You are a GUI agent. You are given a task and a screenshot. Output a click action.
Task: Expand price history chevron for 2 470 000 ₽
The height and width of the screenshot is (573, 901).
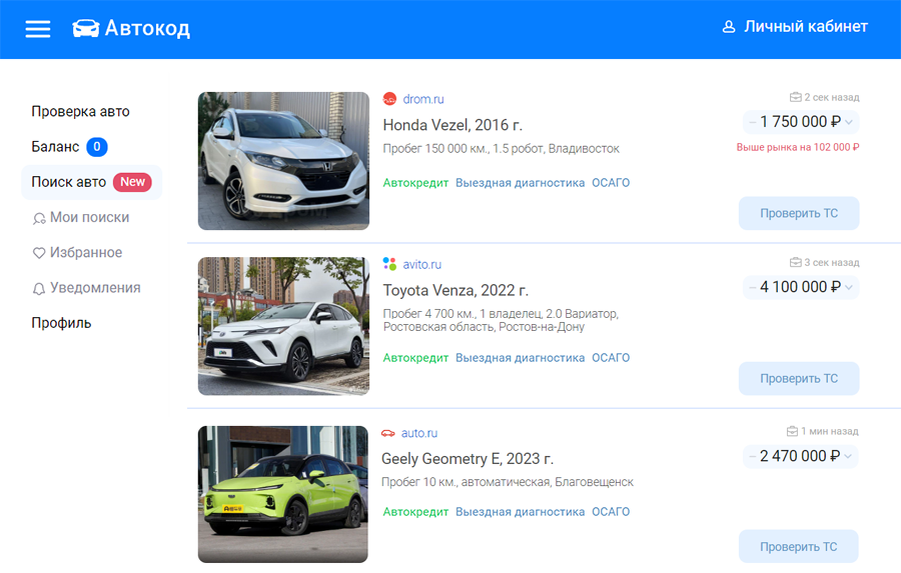pos(848,456)
